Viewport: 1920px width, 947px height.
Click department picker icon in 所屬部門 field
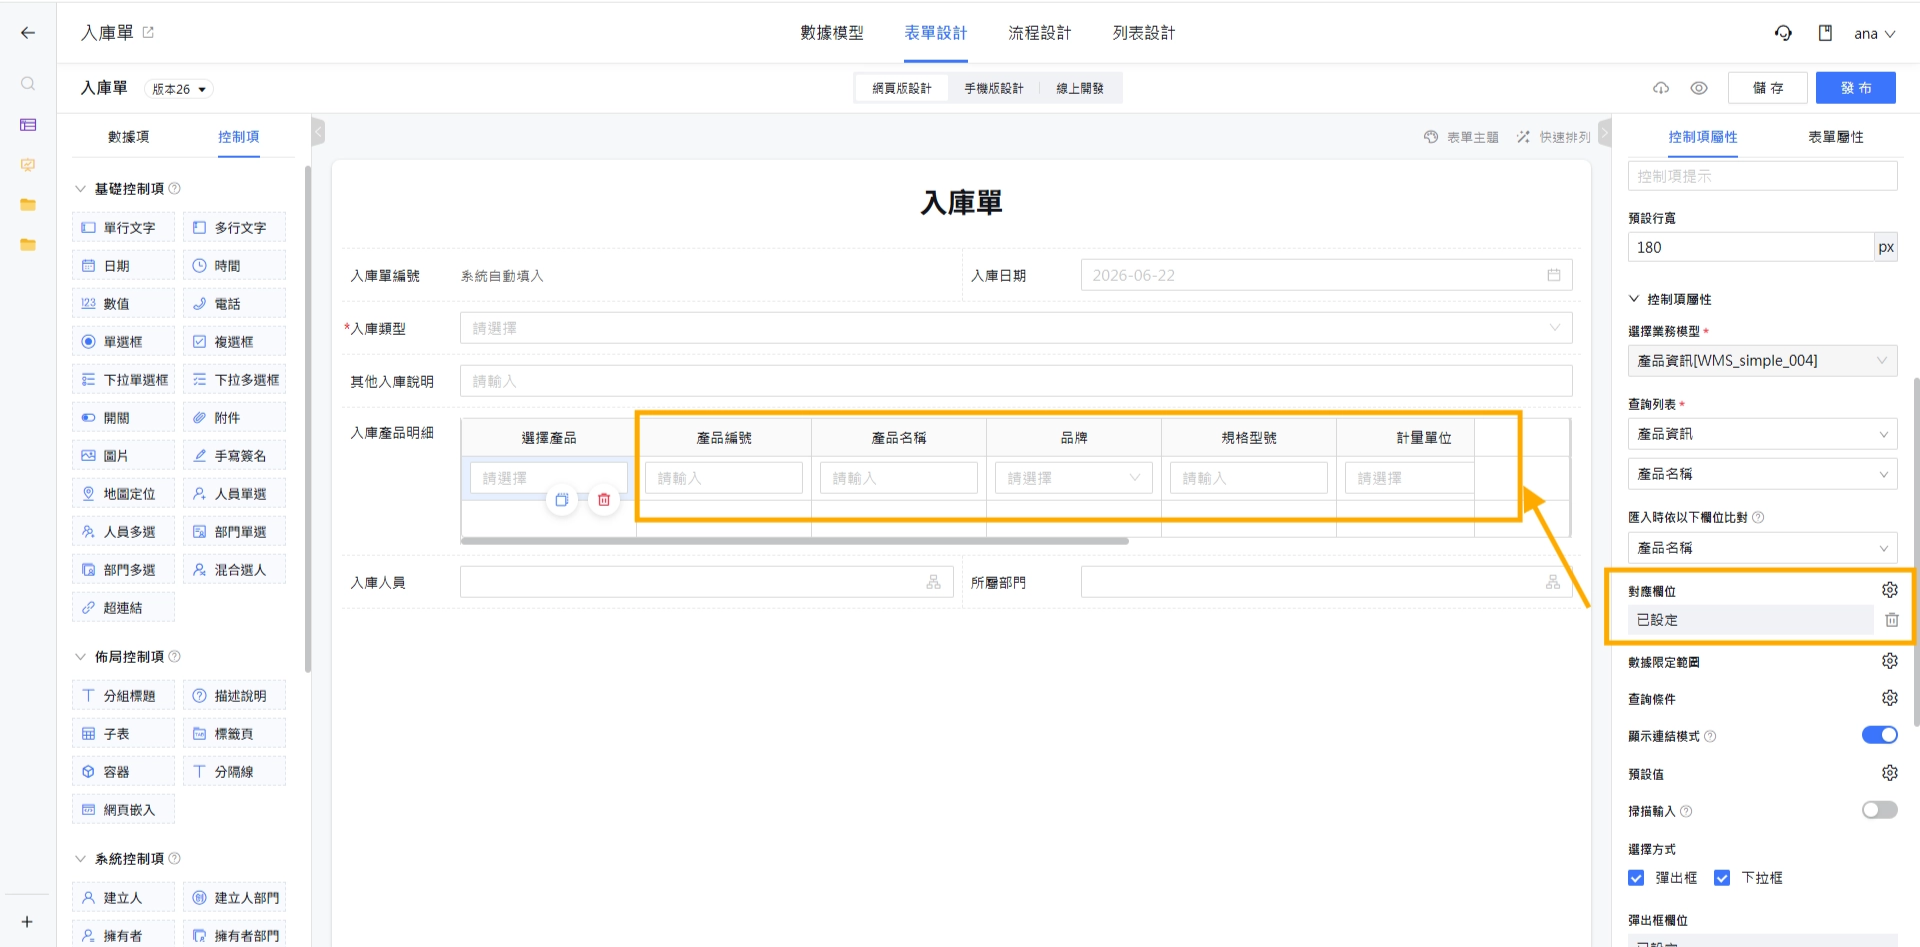(1553, 582)
